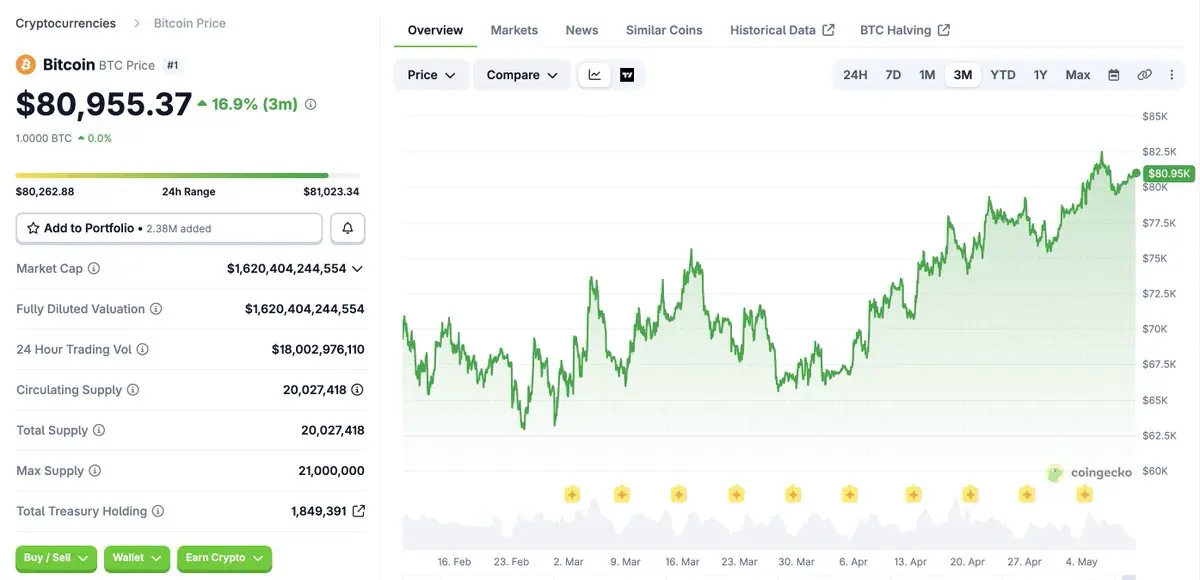This screenshot has height=580, width=1200.
Task: Click the Bitcoin Price breadcrumb
Action: coord(190,23)
